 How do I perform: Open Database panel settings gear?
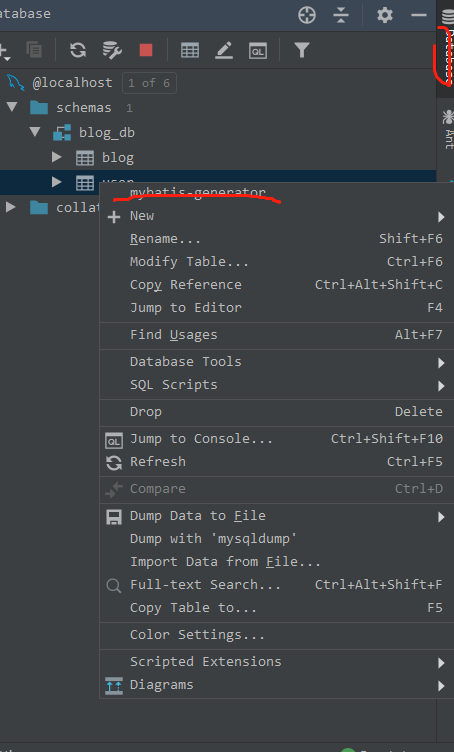(x=384, y=15)
